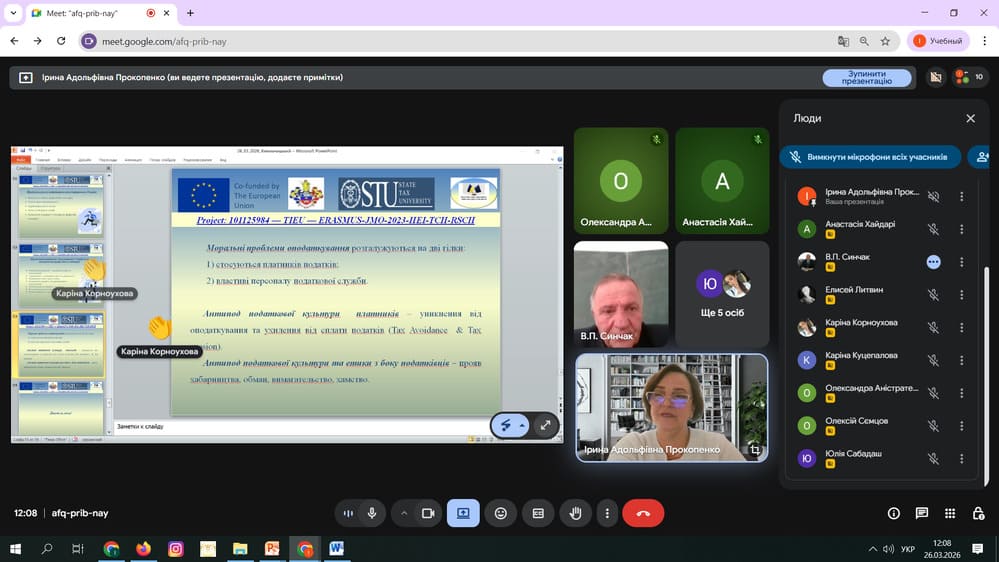Expand video settings arrow beside camera

(404, 513)
